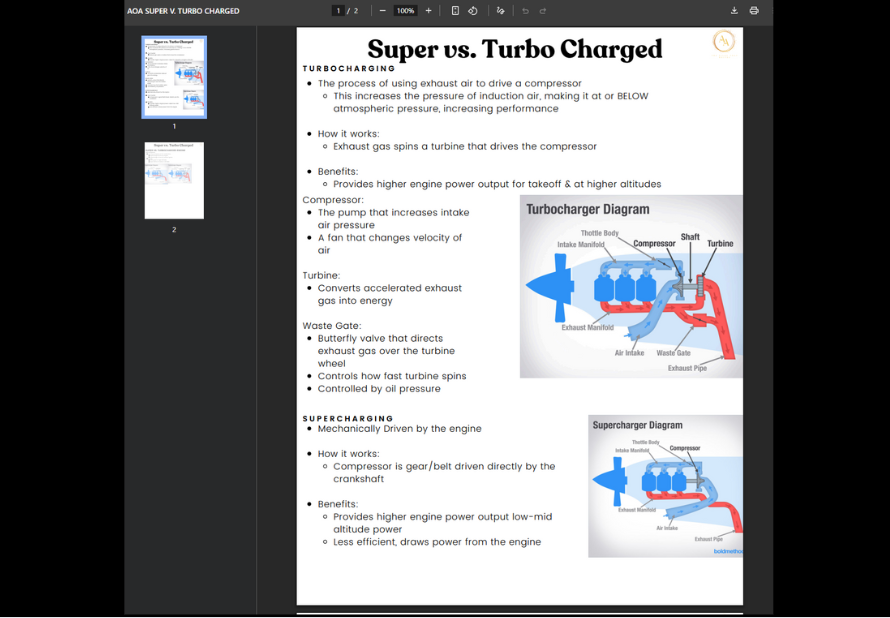The height and width of the screenshot is (618, 890).
Task: Click the 'Super vs. Turbo Charged' heading
Action: (x=514, y=49)
